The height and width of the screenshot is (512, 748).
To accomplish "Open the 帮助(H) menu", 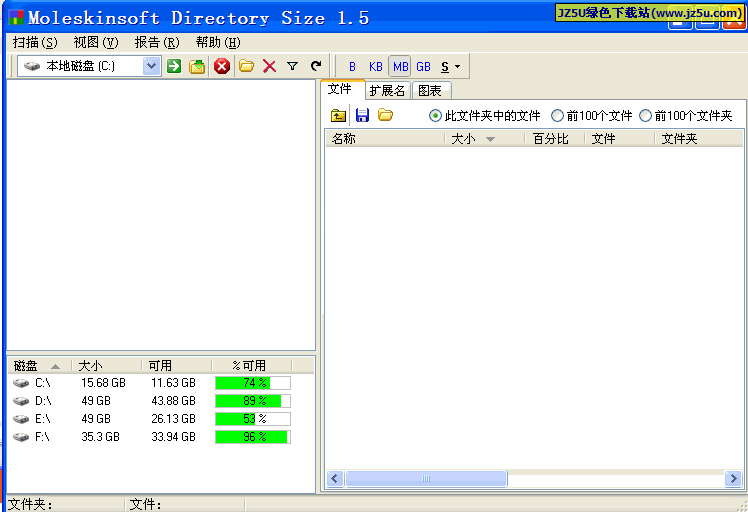I will click(218, 42).
